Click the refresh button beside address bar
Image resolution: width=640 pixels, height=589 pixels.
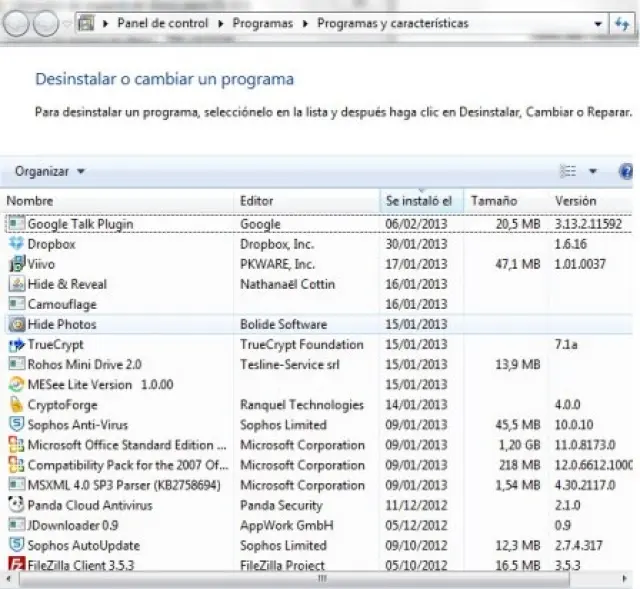click(x=622, y=23)
